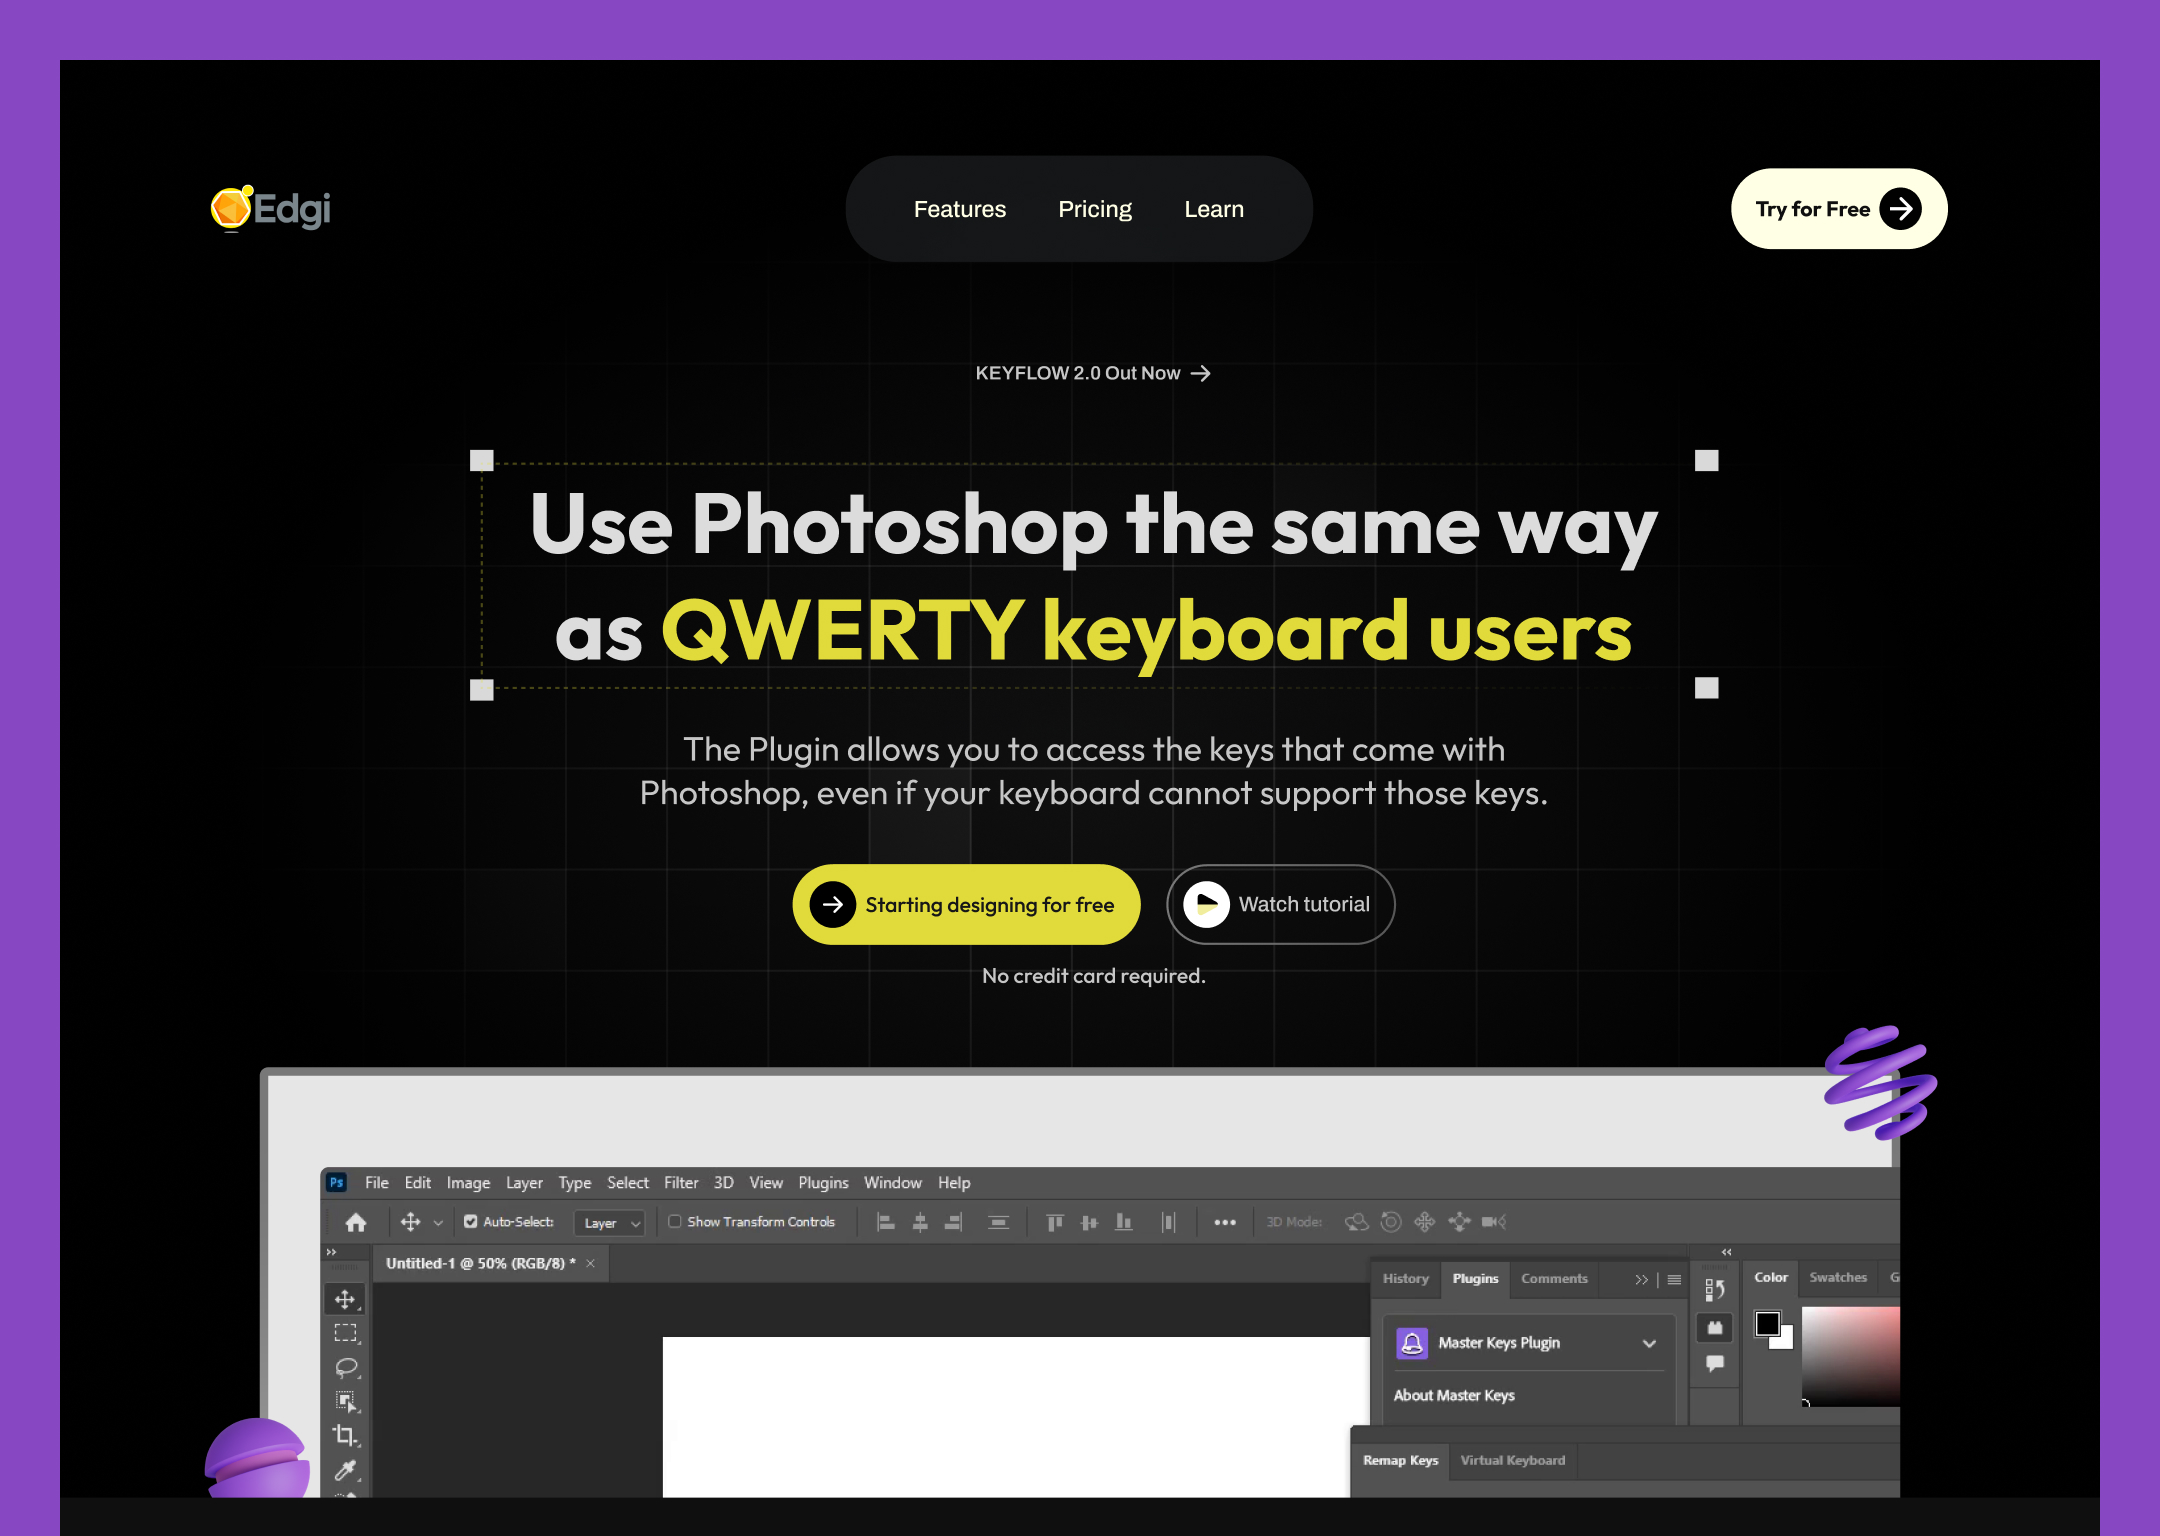Open the three-dots more options icon

[1224, 1222]
